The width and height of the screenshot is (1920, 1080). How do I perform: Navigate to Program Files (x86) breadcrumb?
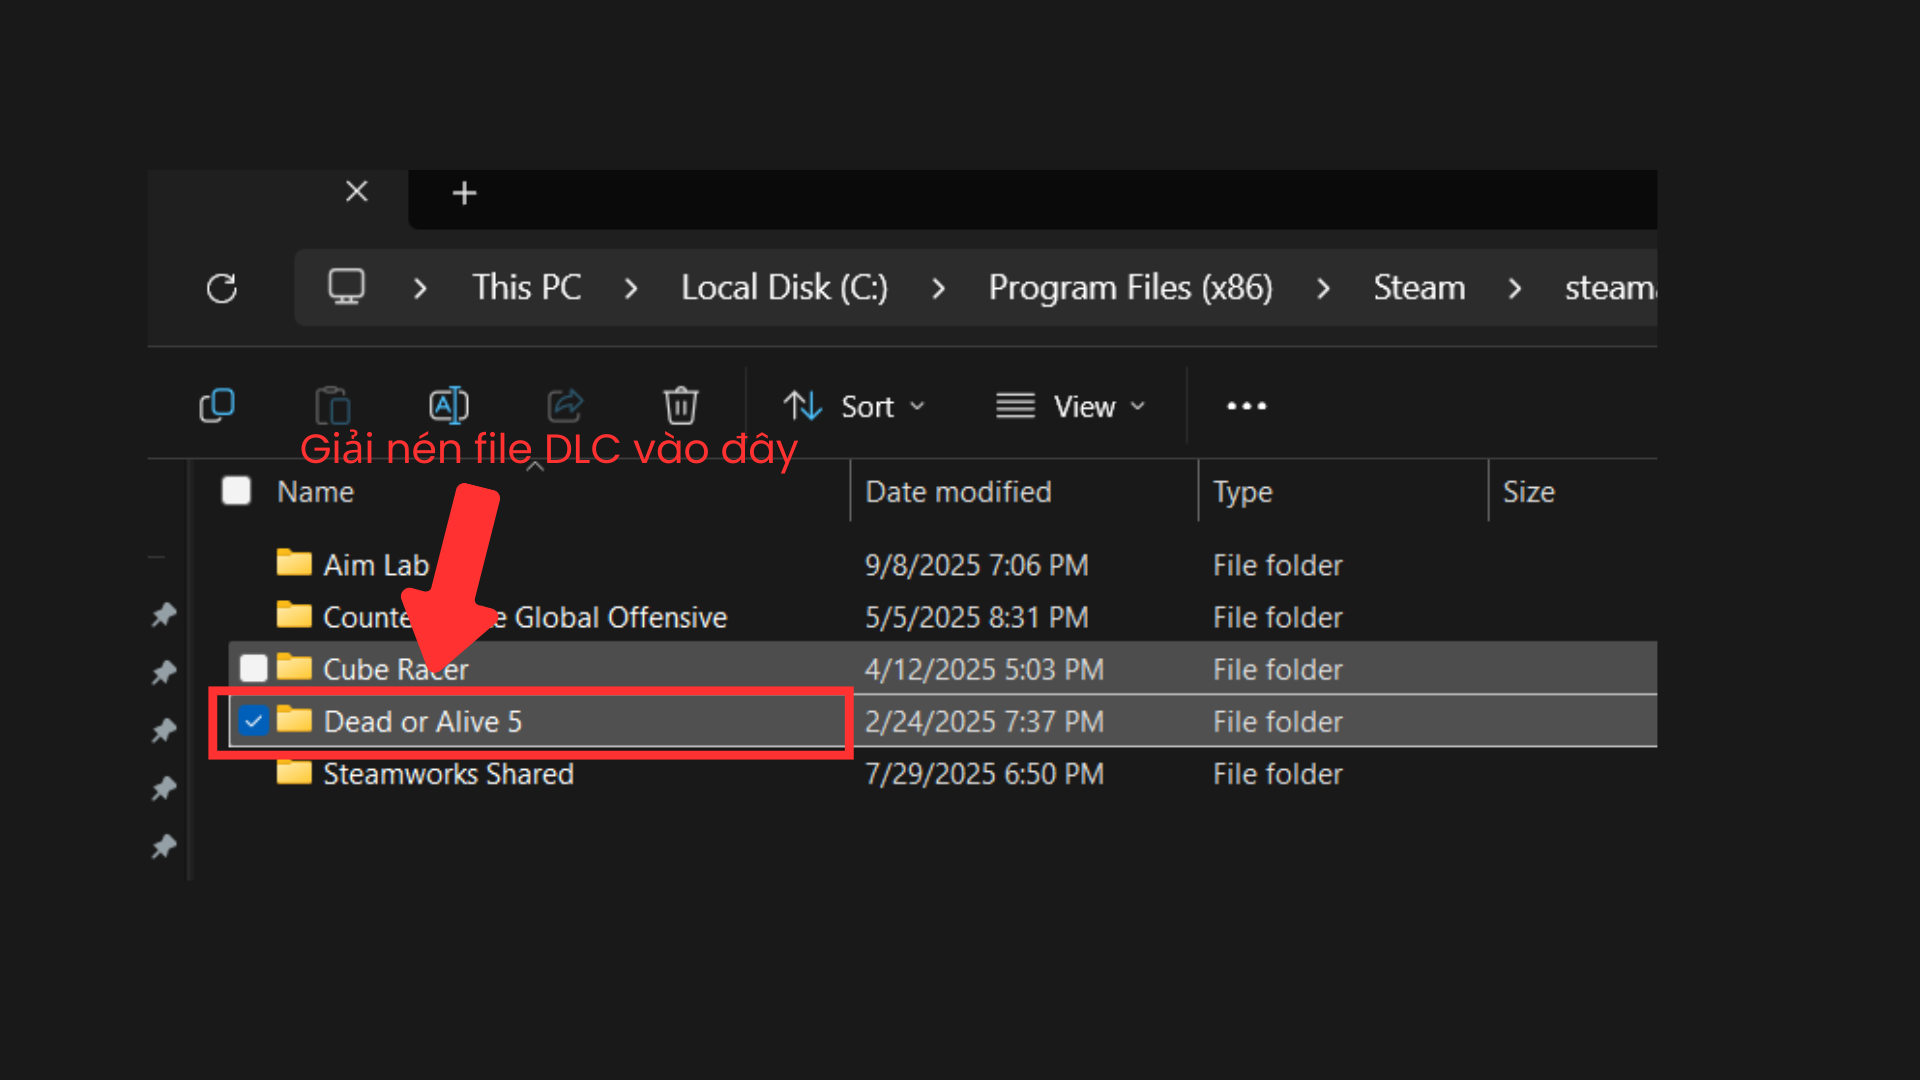click(1130, 288)
